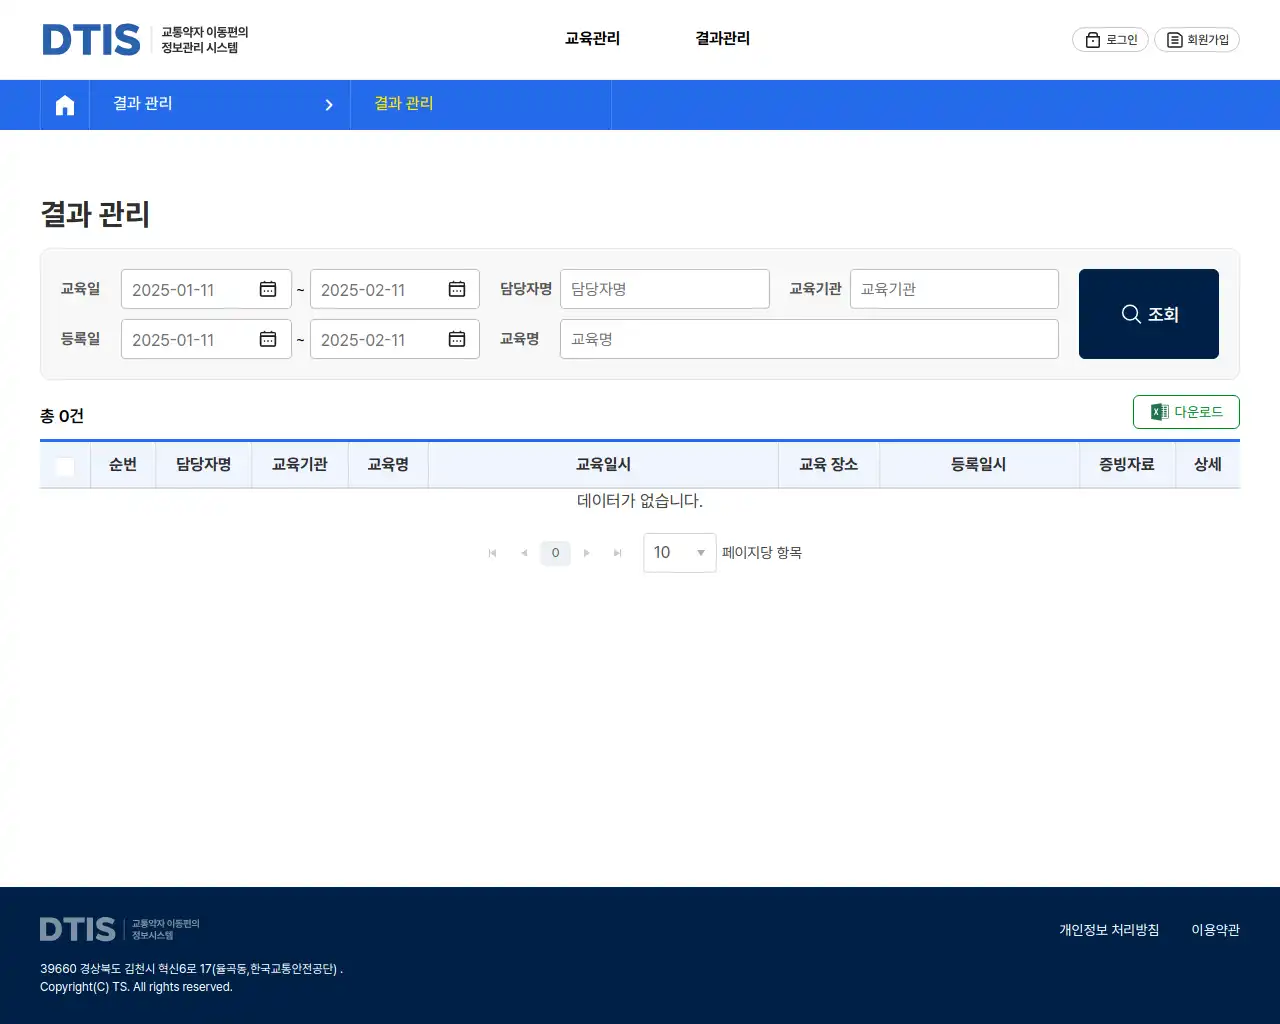Screen dimensions: 1280x1024
Task: Click the 상세 column header
Action: point(1208,465)
